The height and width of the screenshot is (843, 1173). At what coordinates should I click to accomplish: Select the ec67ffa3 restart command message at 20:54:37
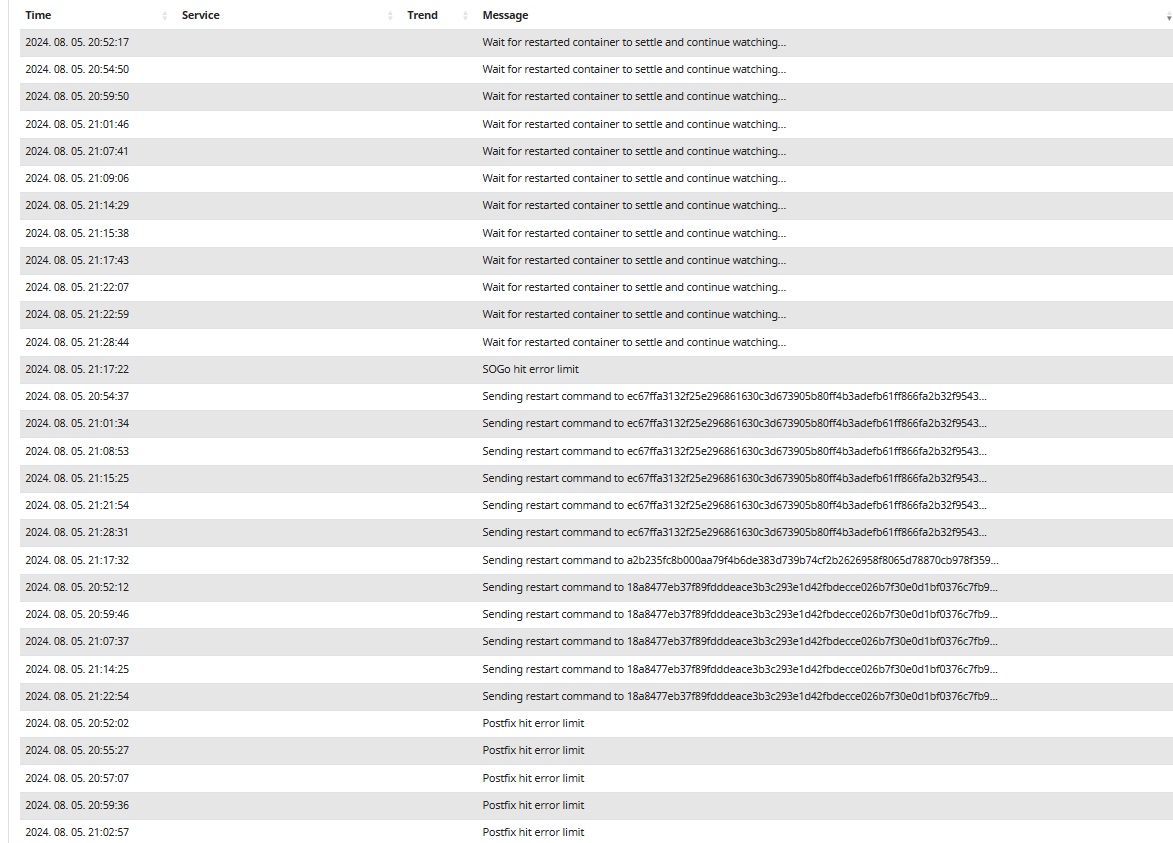click(x=734, y=396)
